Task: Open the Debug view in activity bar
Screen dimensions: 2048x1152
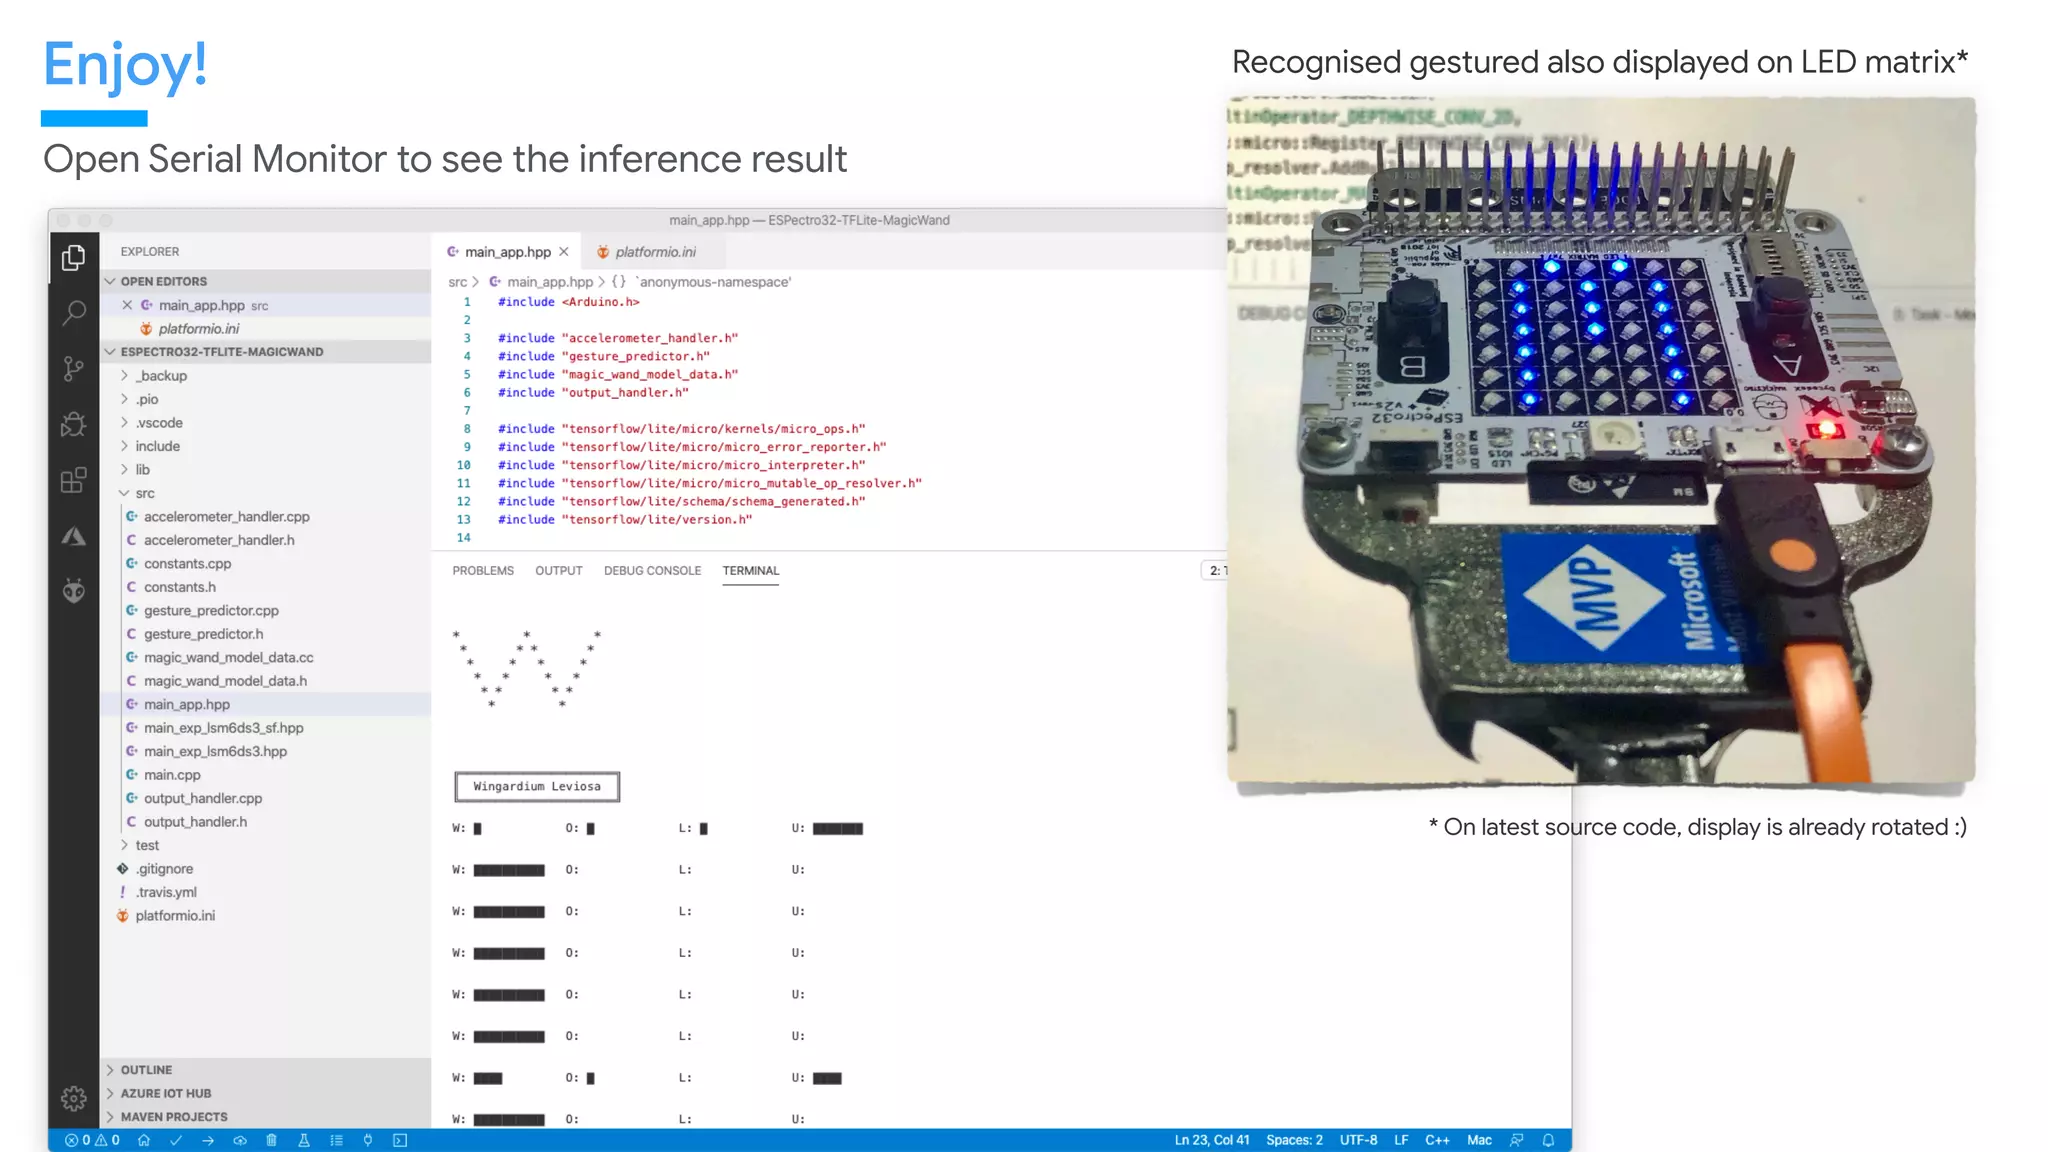Action: [73, 424]
